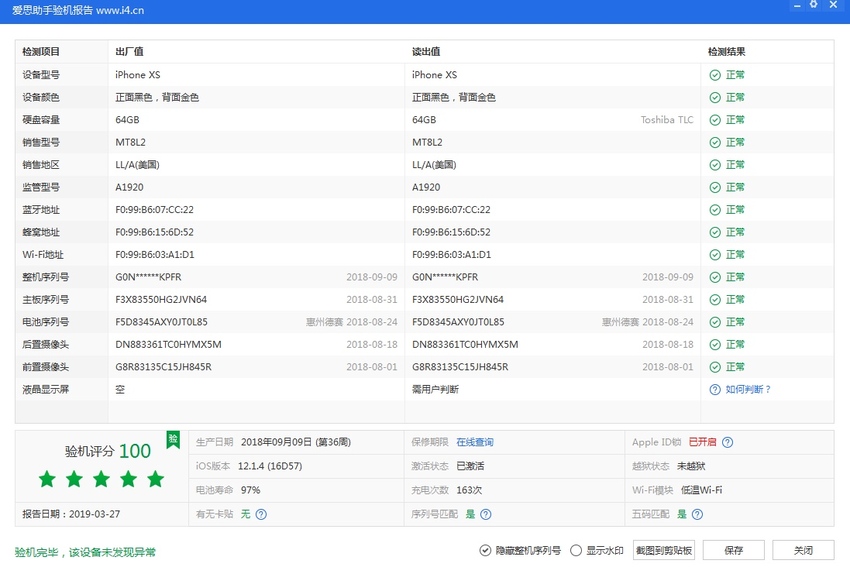The height and width of the screenshot is (574, 850).
Task: Click the green check icon for 蓝牙地址 row
Action: [715, 210]
